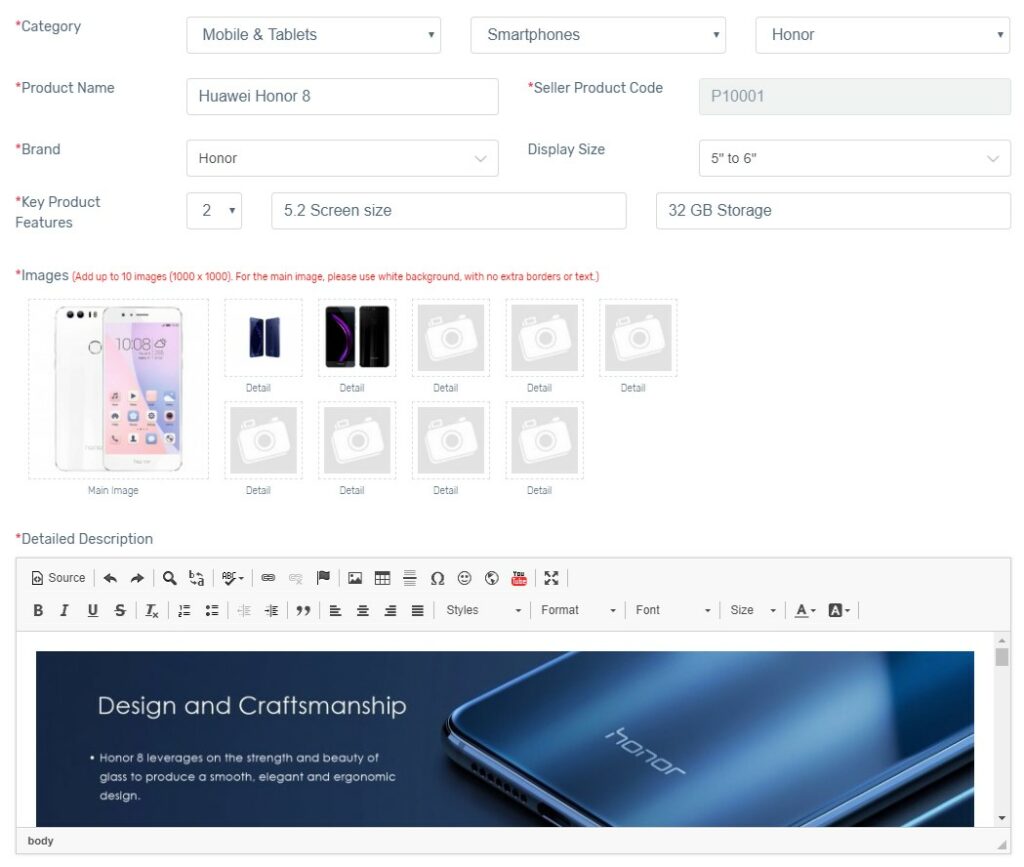The width and height of the screenshot is (1024, 867).
Task: Click the first empty image slot in top row
Action: click(x=451, y=338)
